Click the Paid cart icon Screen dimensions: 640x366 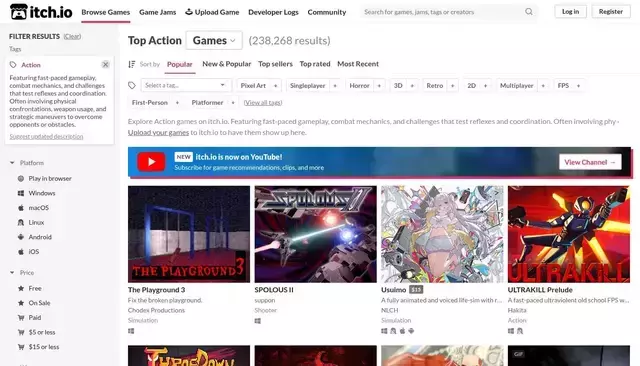click(21, 317)
